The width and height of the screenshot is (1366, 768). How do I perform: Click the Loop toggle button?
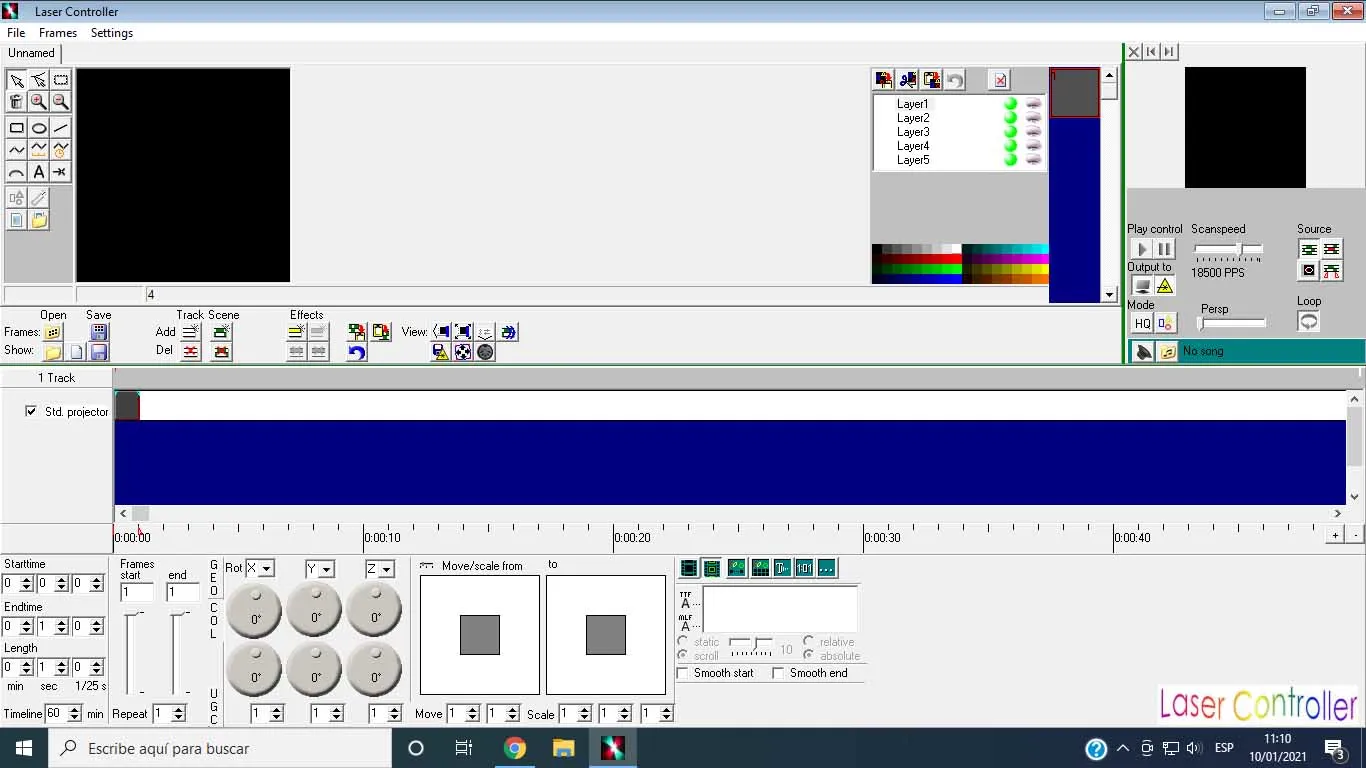pos(1308,321)
